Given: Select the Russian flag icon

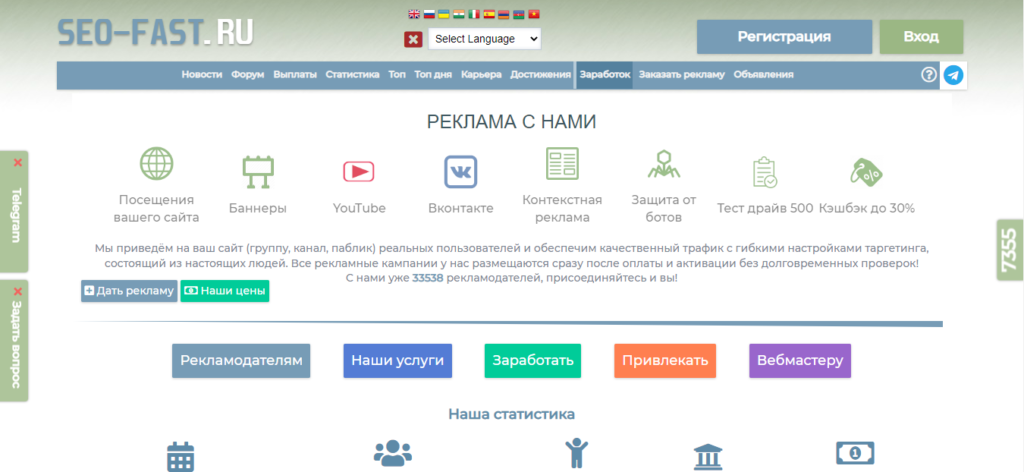Looking at the screenshot, I should [429, 14].
